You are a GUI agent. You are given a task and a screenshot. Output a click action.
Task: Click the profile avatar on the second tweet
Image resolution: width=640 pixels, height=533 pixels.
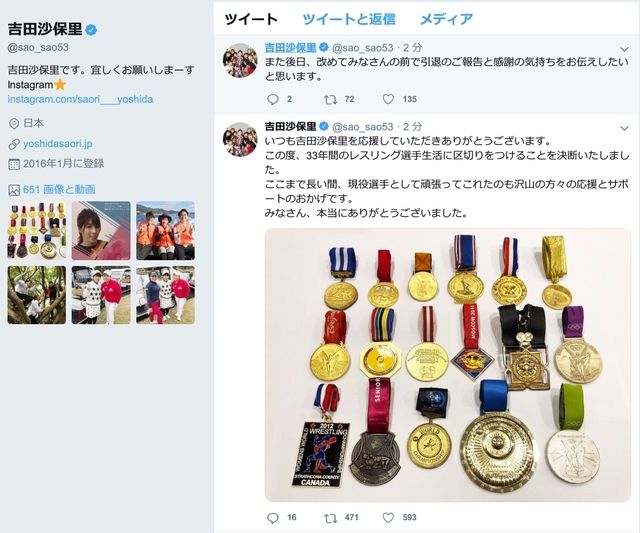240,139
